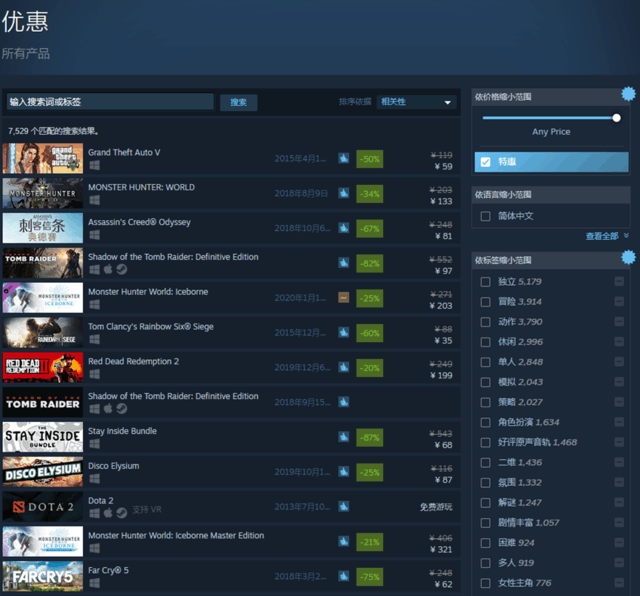
Task: Click the review icon for Stay Inside Bundle
Action: click(x=344, y=437)
